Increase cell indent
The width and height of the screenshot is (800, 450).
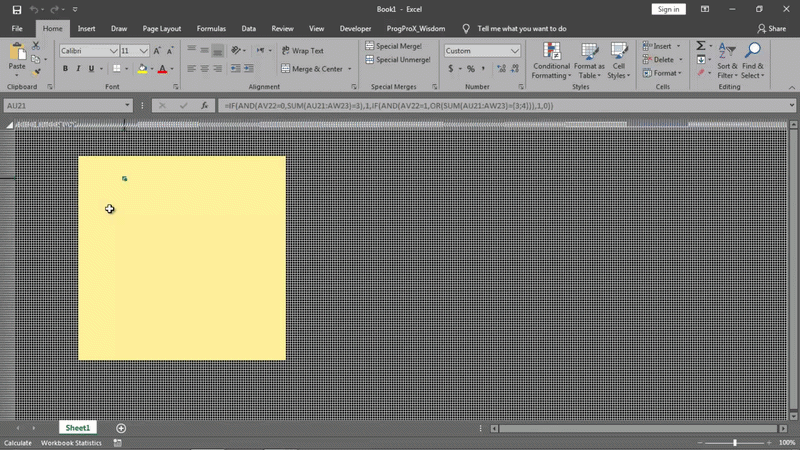pyautogui.click(x=249, y=68)
